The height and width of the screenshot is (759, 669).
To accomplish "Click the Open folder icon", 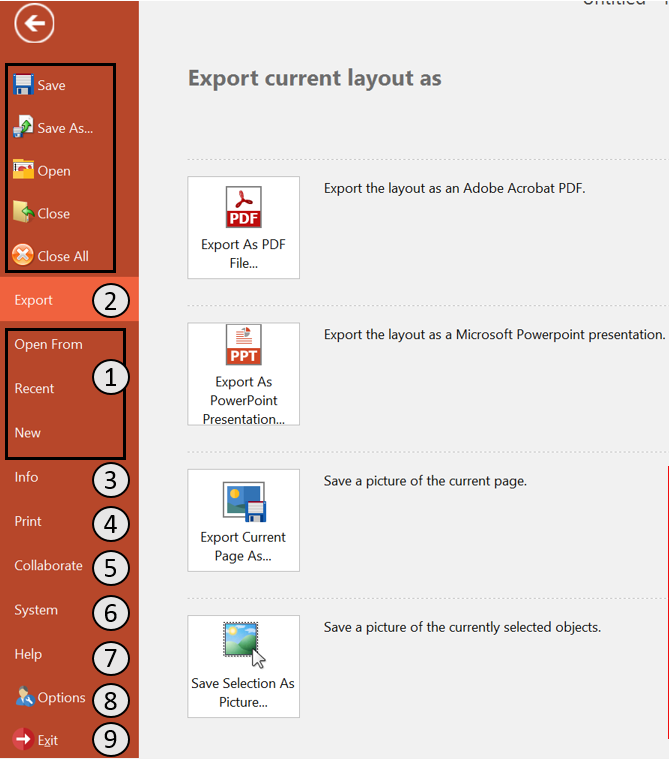I will click(23, 169).
